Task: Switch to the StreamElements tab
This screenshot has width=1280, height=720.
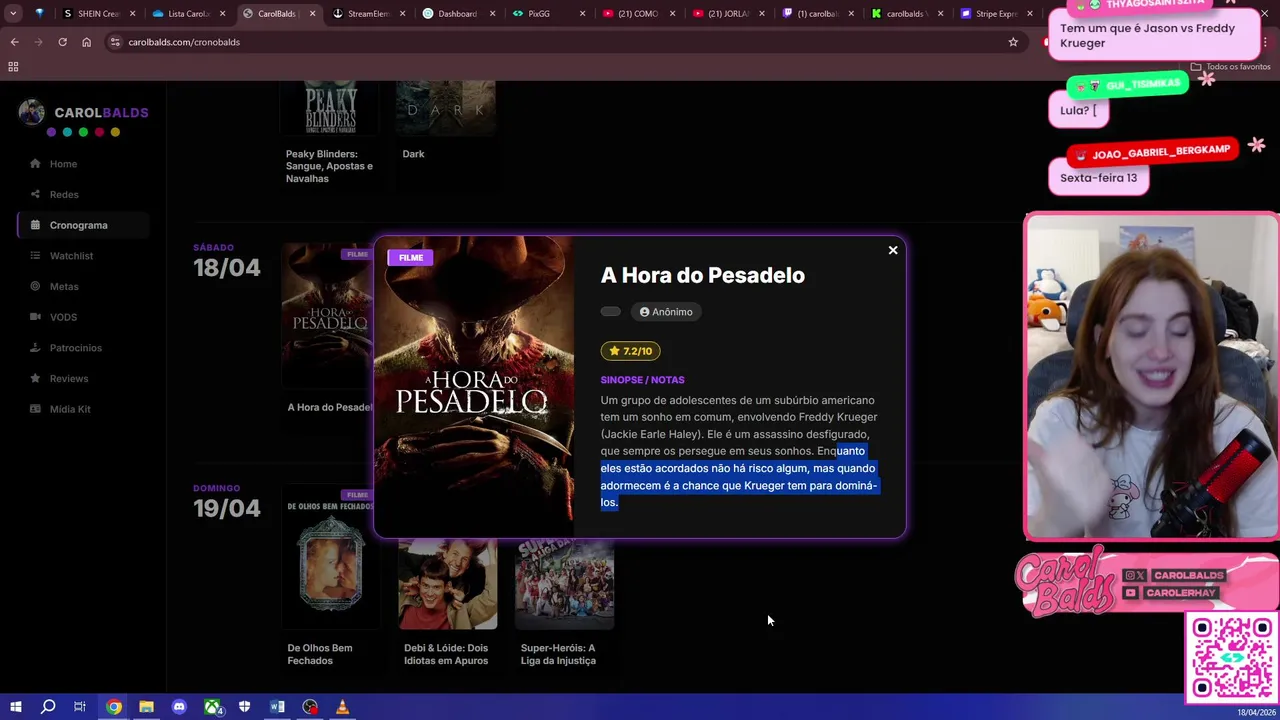Action: click(x=367, y=14)
